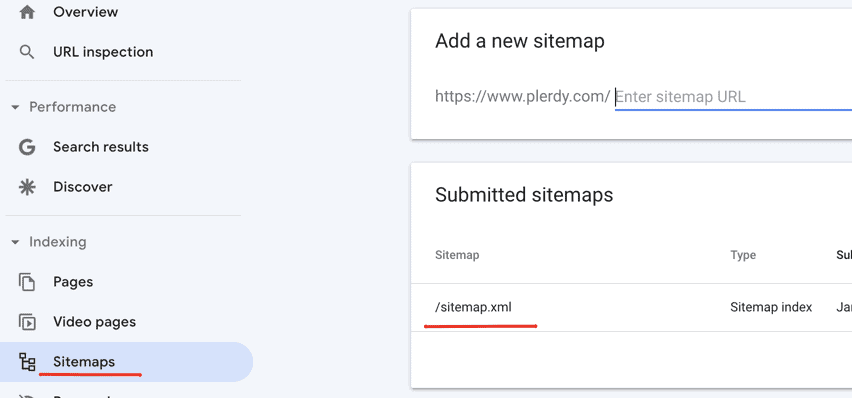This screenshot has height=398, width=852.
Task: Focus the Enter sitemap URL field
Action: coord(733,97)
